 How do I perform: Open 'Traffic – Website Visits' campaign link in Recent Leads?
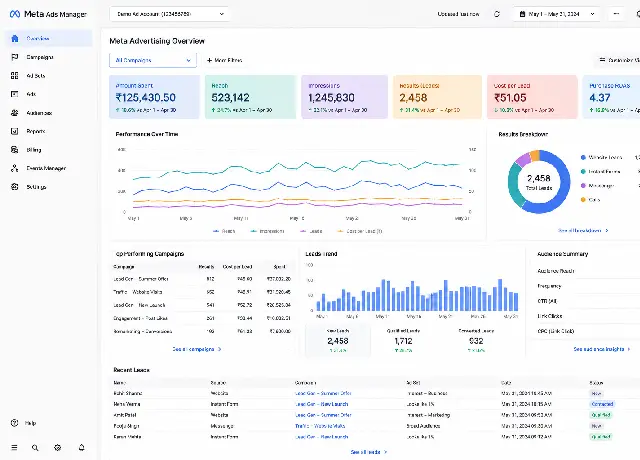[320, 426]
